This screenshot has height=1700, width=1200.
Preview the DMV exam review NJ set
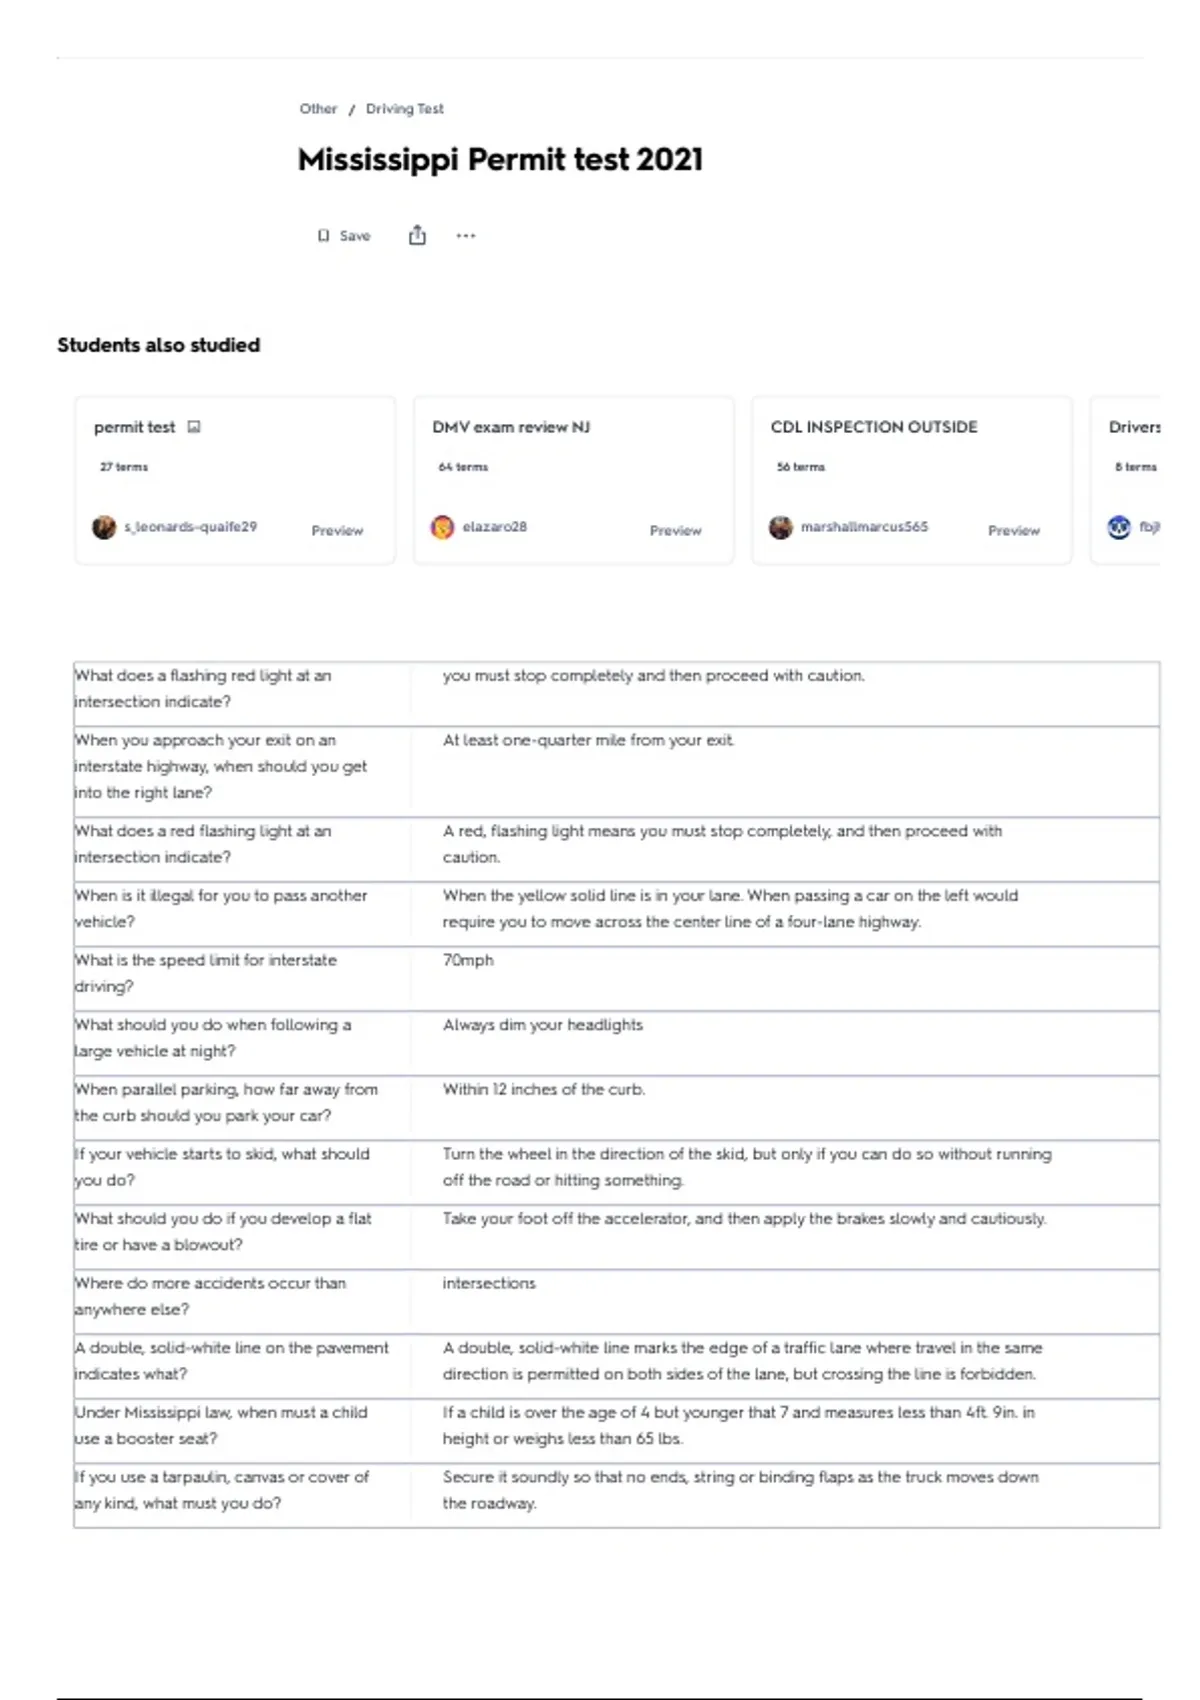pos(676,531)
